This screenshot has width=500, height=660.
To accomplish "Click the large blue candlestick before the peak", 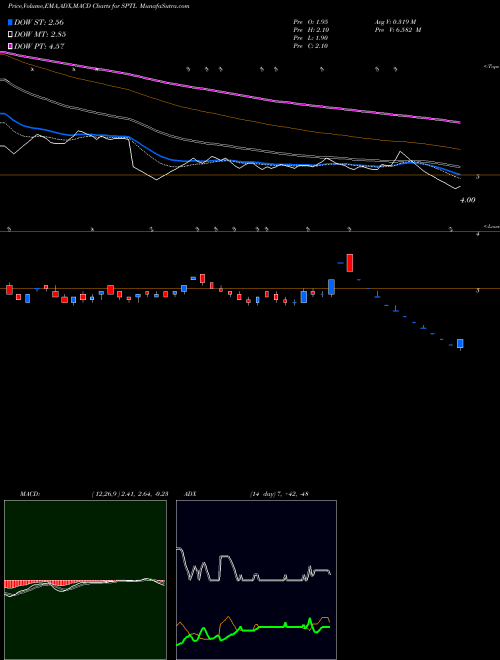I will (x=331, y=287).
